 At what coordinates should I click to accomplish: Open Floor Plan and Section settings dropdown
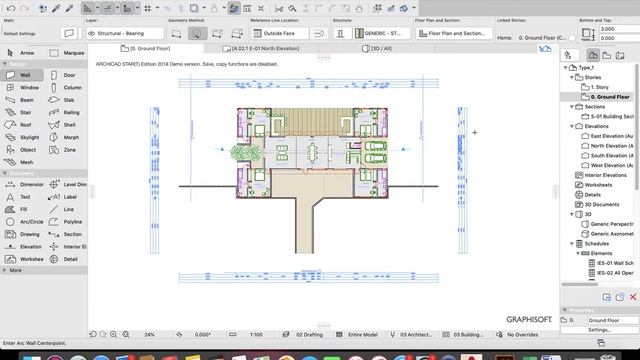[454, 33]
